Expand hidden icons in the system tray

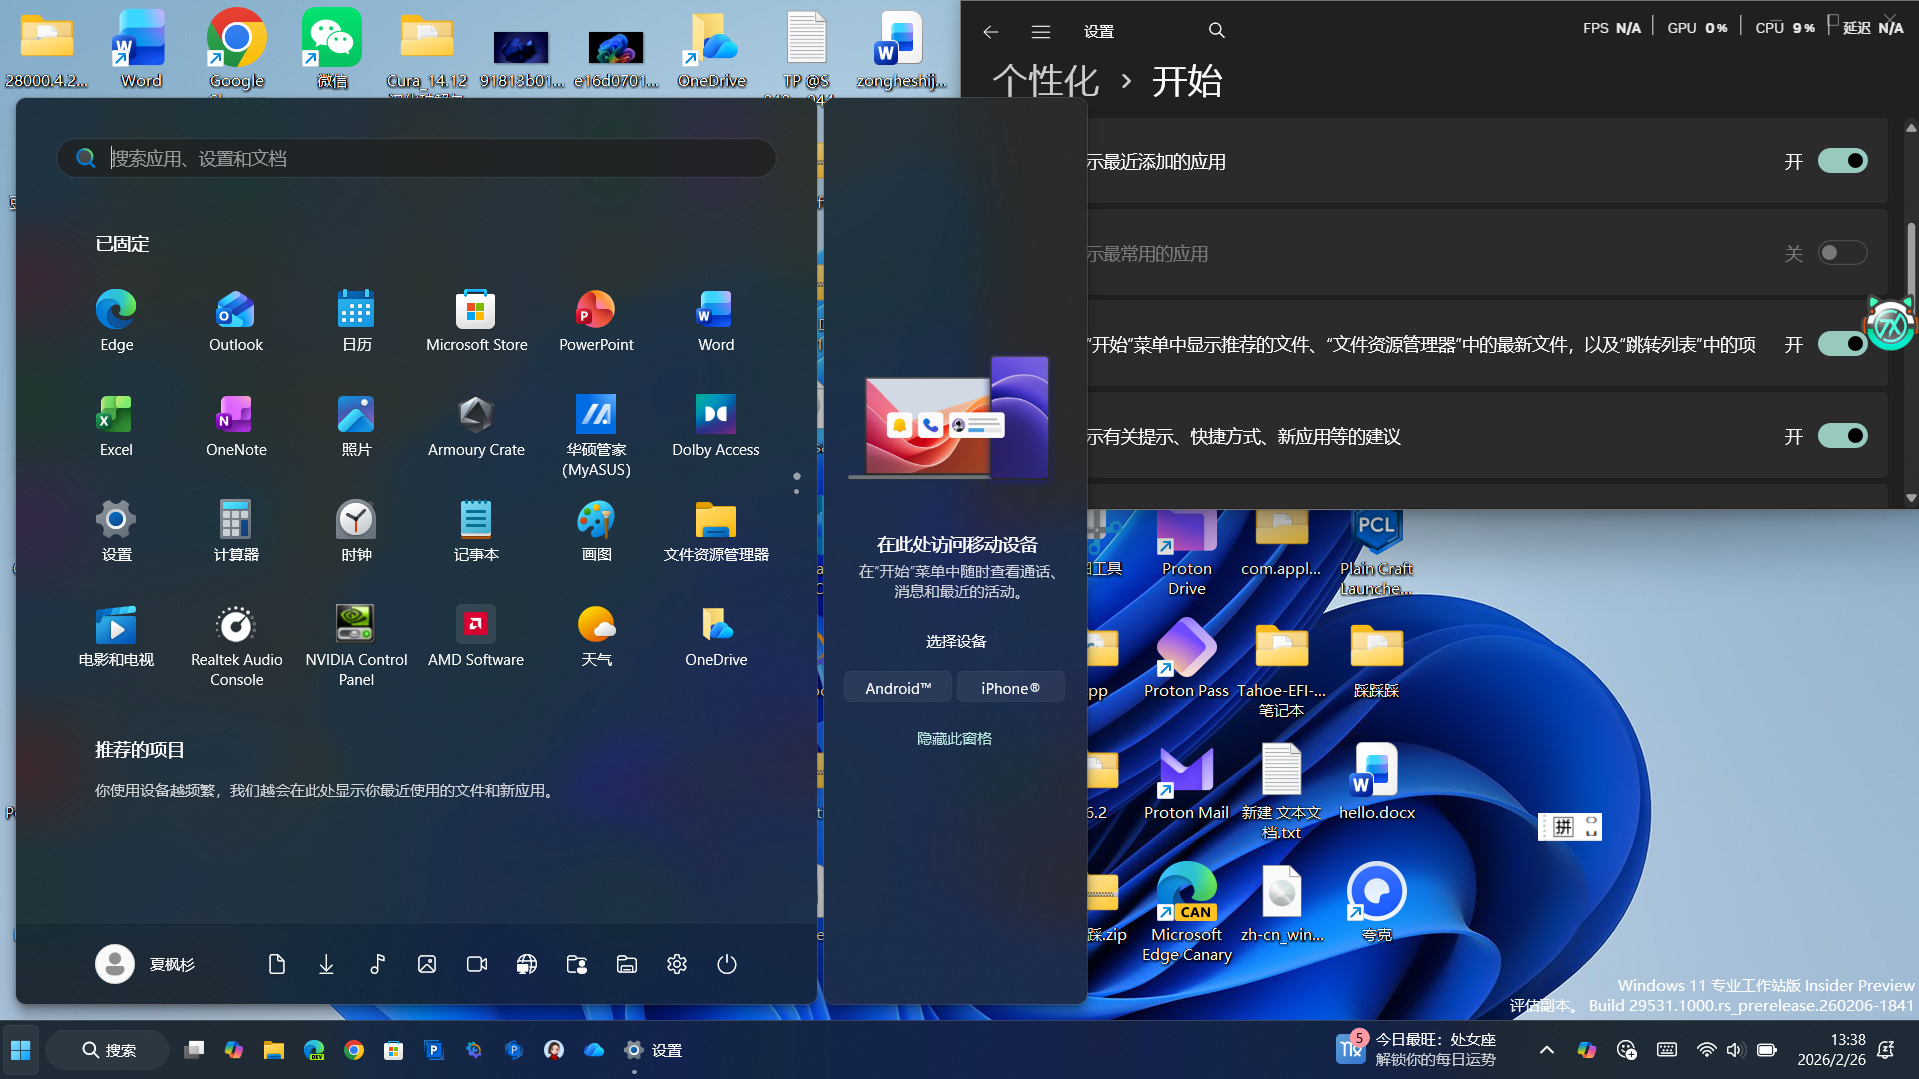tap(1547, 1050)
